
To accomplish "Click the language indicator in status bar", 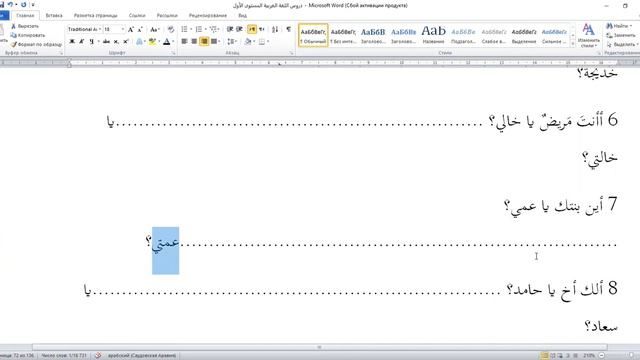I will (142, 356).
